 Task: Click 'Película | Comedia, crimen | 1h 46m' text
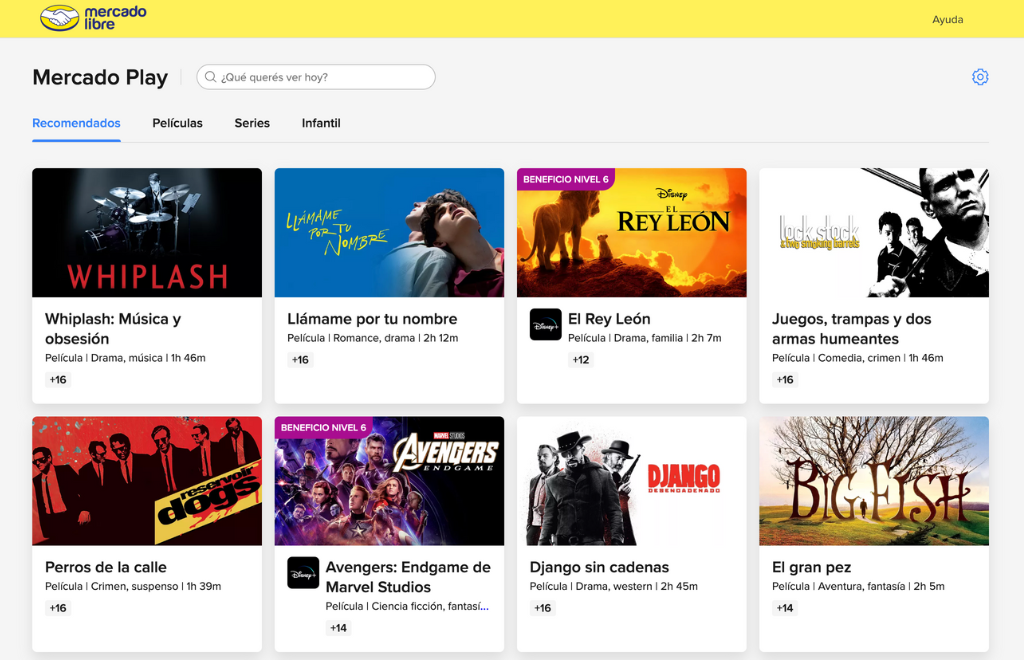[x=857, y=358]
